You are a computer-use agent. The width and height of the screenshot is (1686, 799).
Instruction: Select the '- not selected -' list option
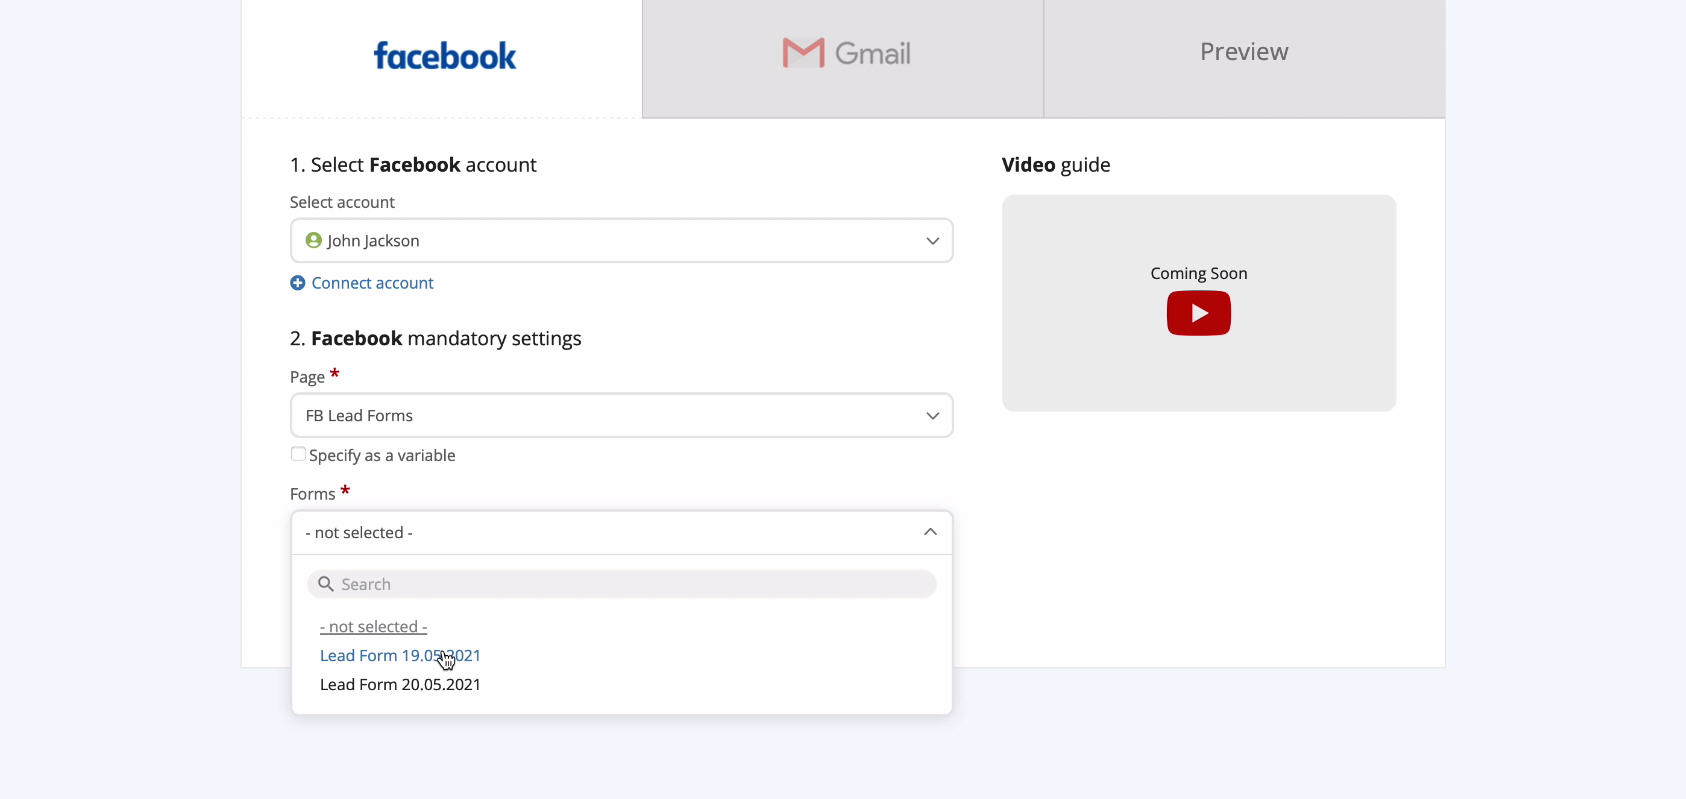pyautogui.click(x=373, y=627)
